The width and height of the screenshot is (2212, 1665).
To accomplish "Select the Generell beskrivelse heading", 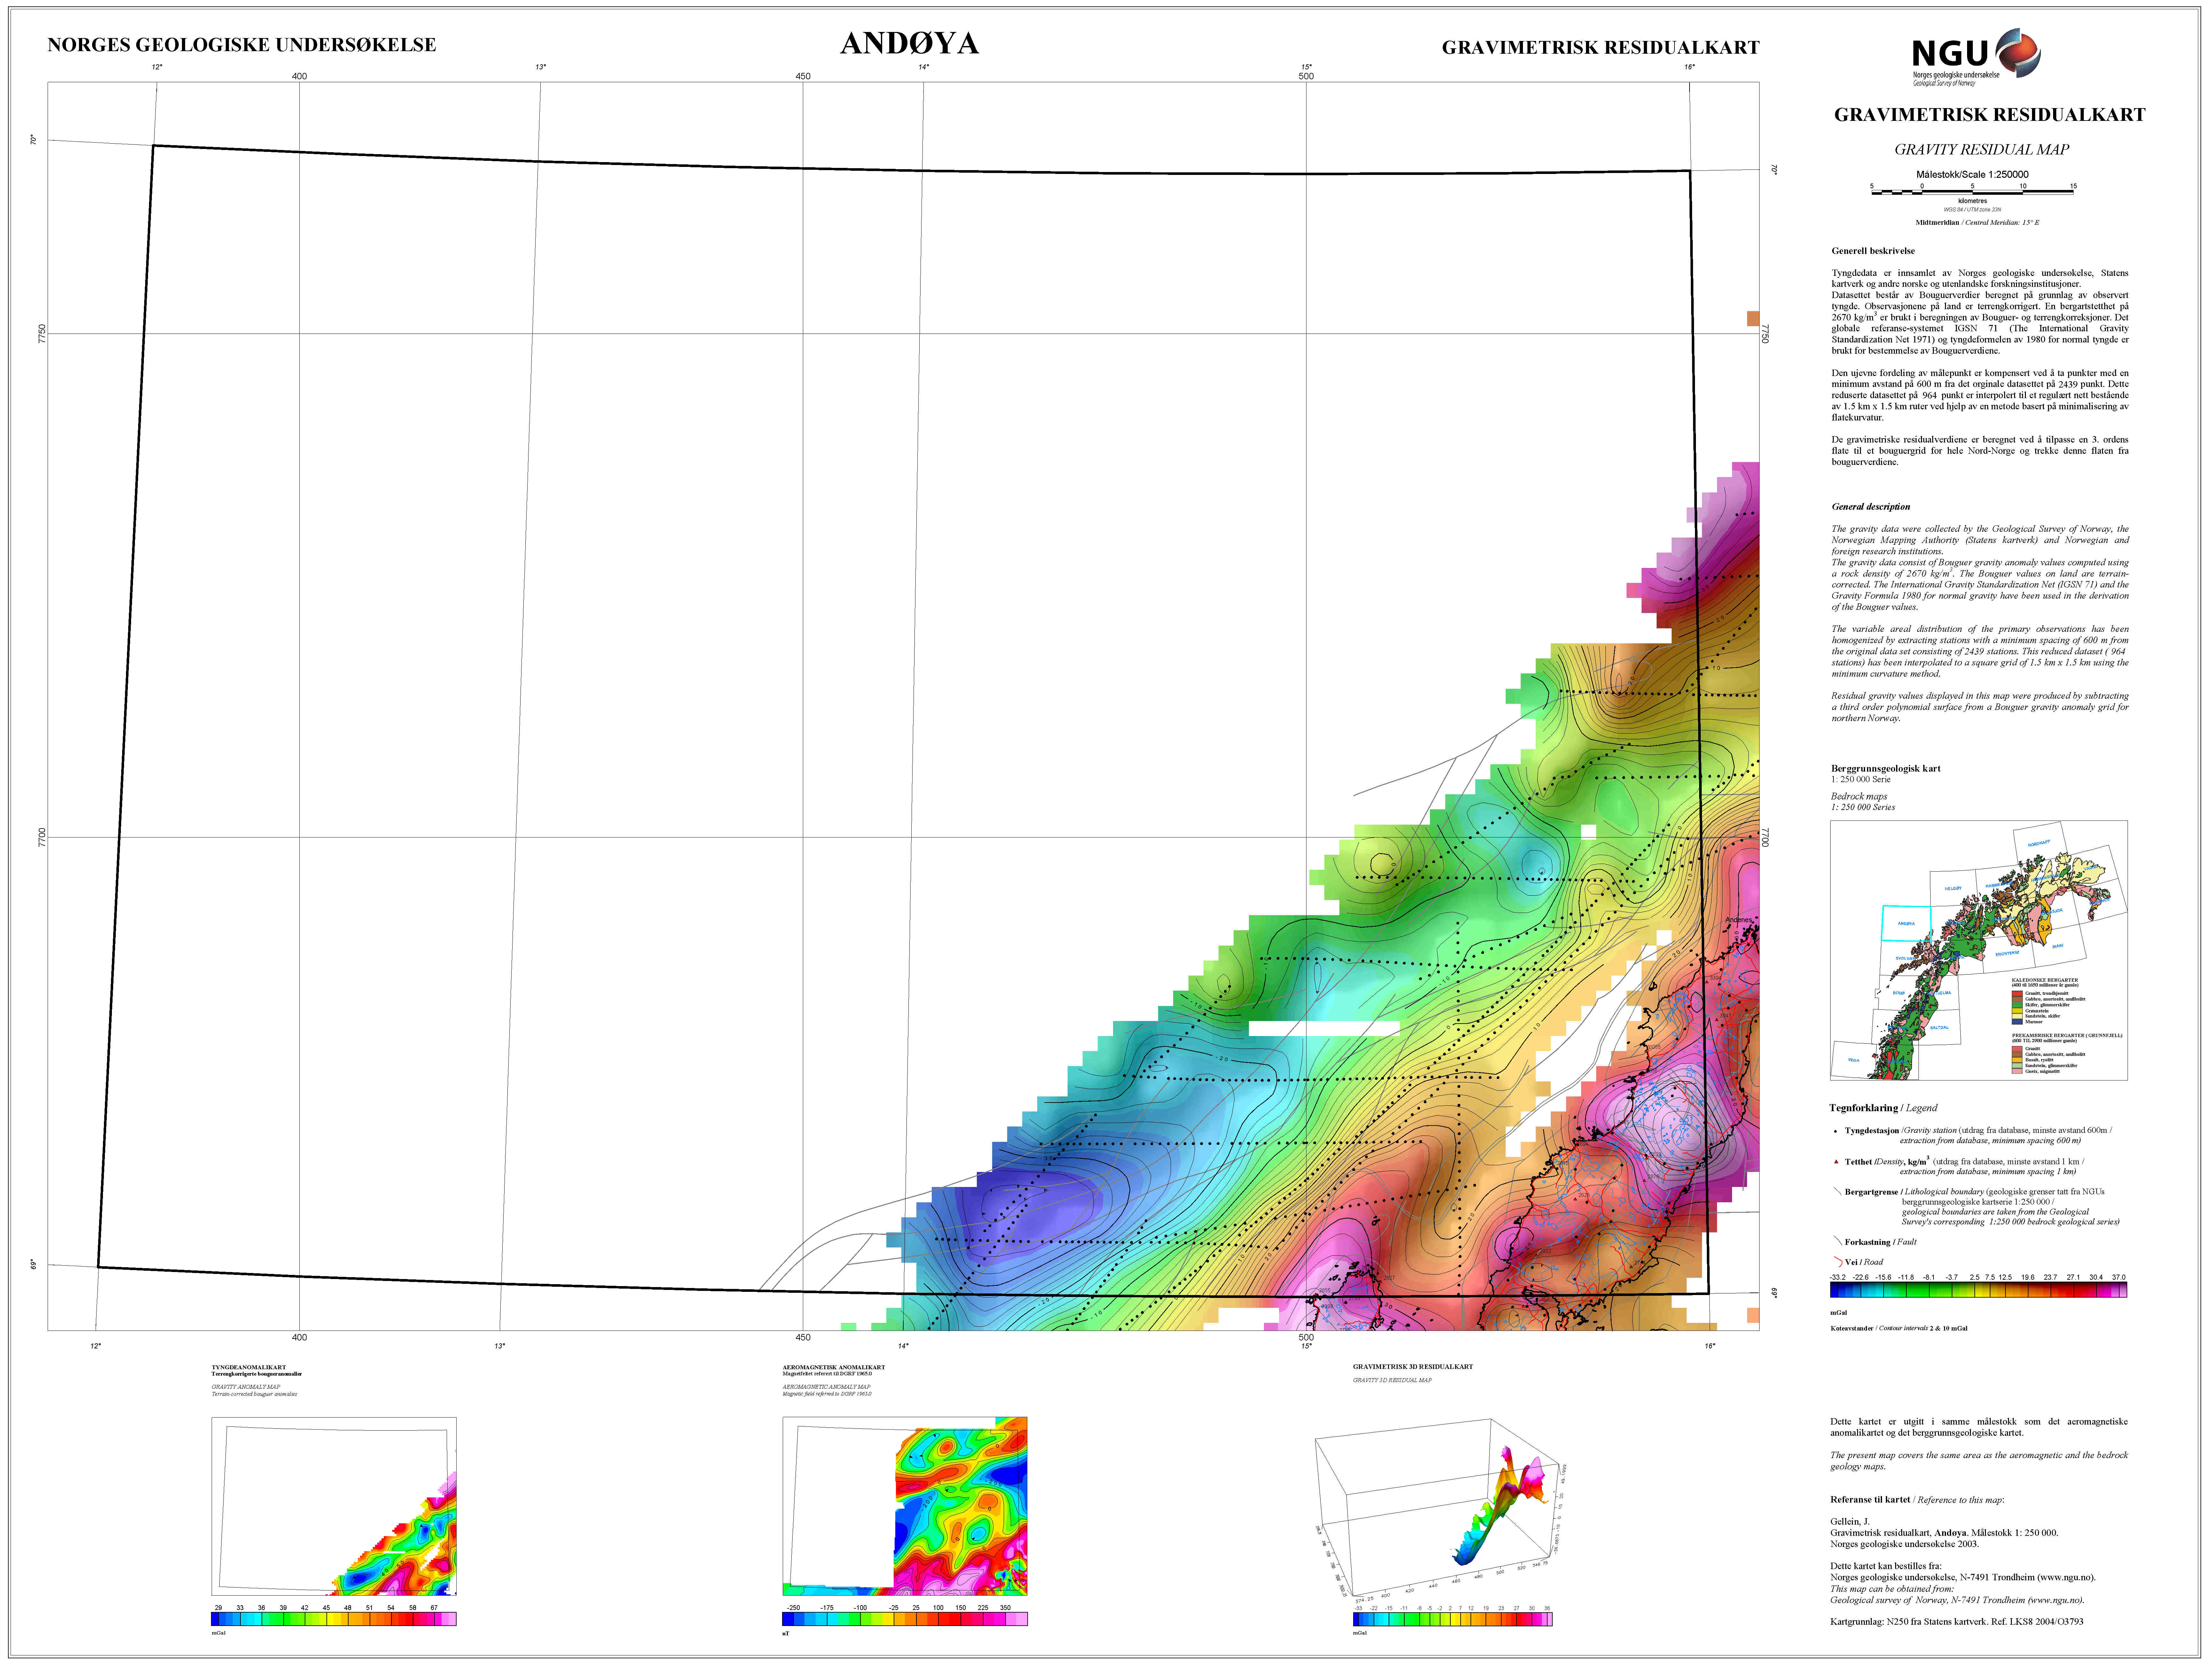I will click(x=1873, y=251).
